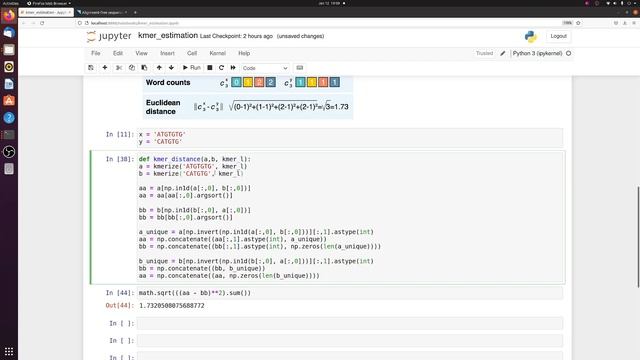
Task: Open Files manager from the dock
Action: [9, 50]
